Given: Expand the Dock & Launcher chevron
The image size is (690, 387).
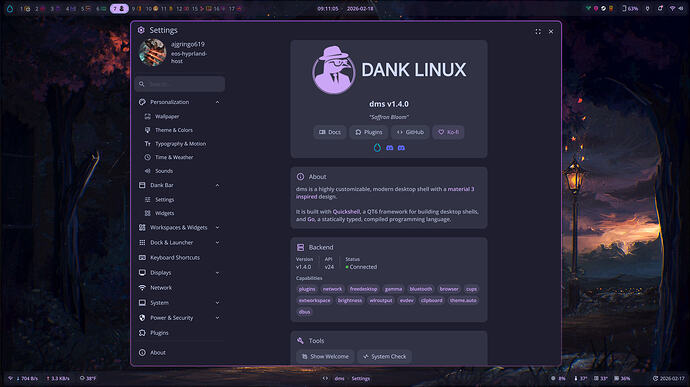Looking at the screenshot, I should point(217,243).
